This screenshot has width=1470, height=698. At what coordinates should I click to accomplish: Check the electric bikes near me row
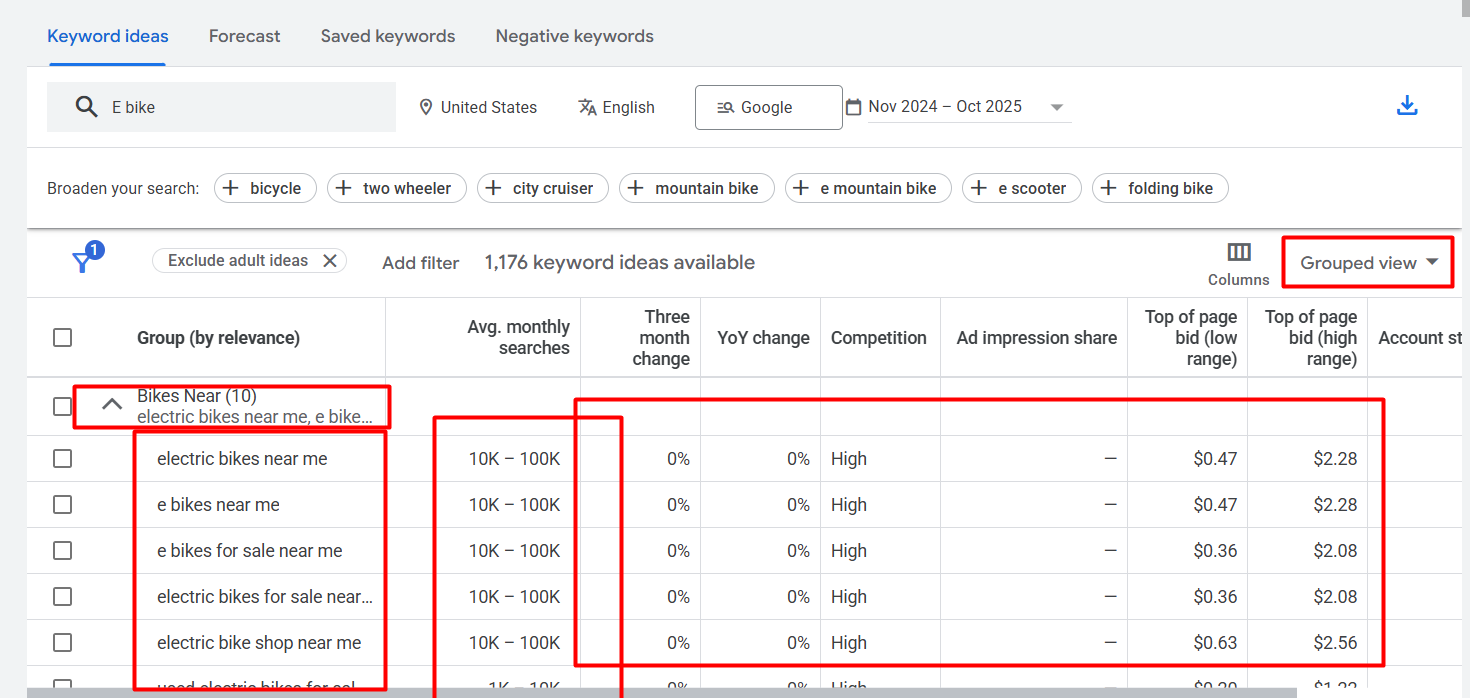pyautogui.click(x=62, y=459)
